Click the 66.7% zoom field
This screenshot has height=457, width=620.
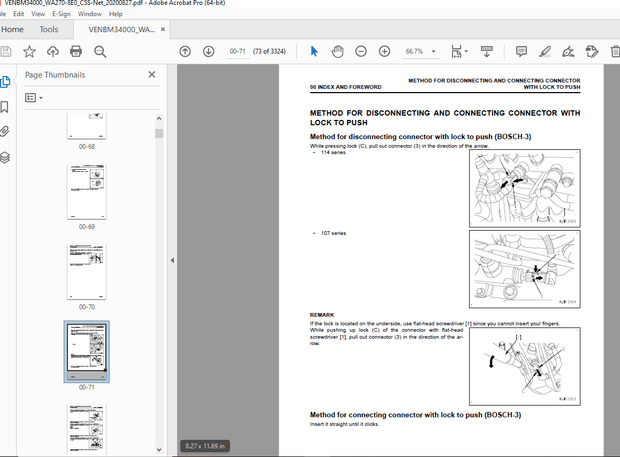(414, 51)
